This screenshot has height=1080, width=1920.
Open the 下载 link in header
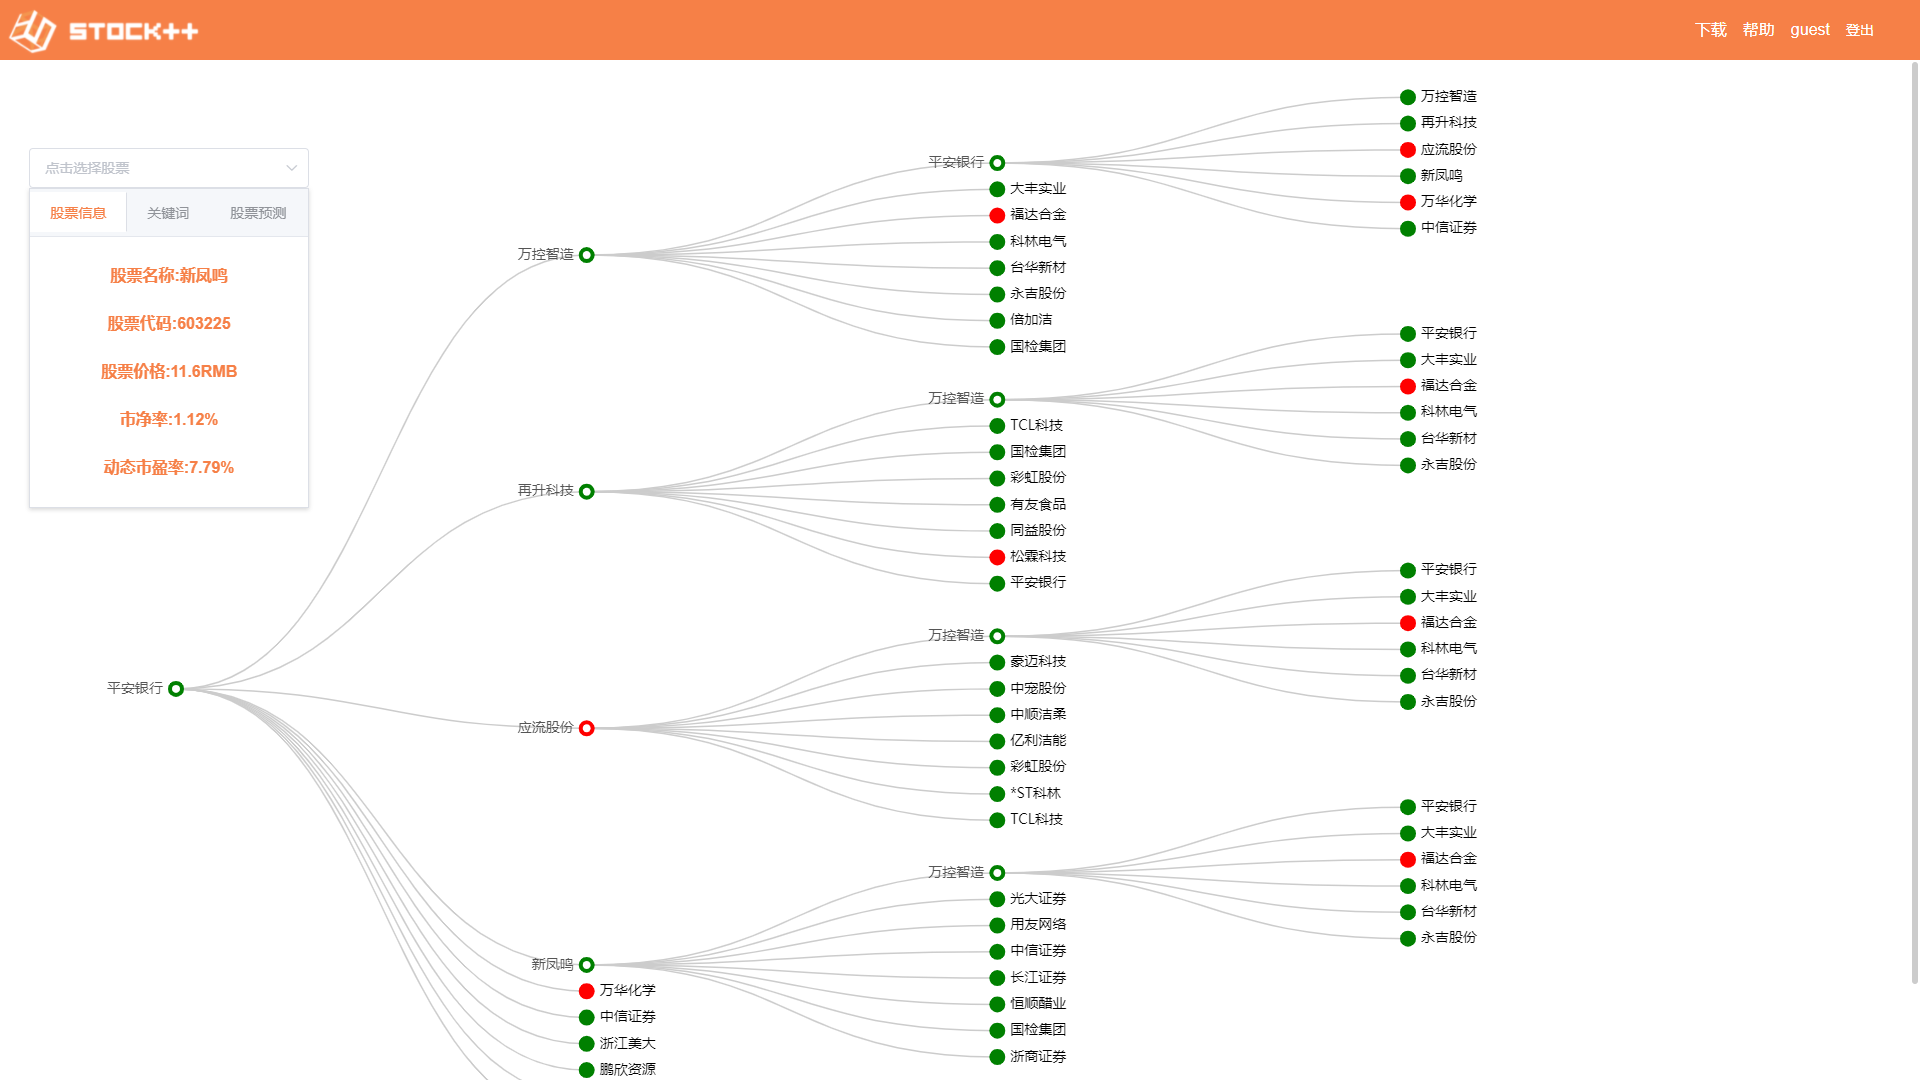[x=1711, y=30]
